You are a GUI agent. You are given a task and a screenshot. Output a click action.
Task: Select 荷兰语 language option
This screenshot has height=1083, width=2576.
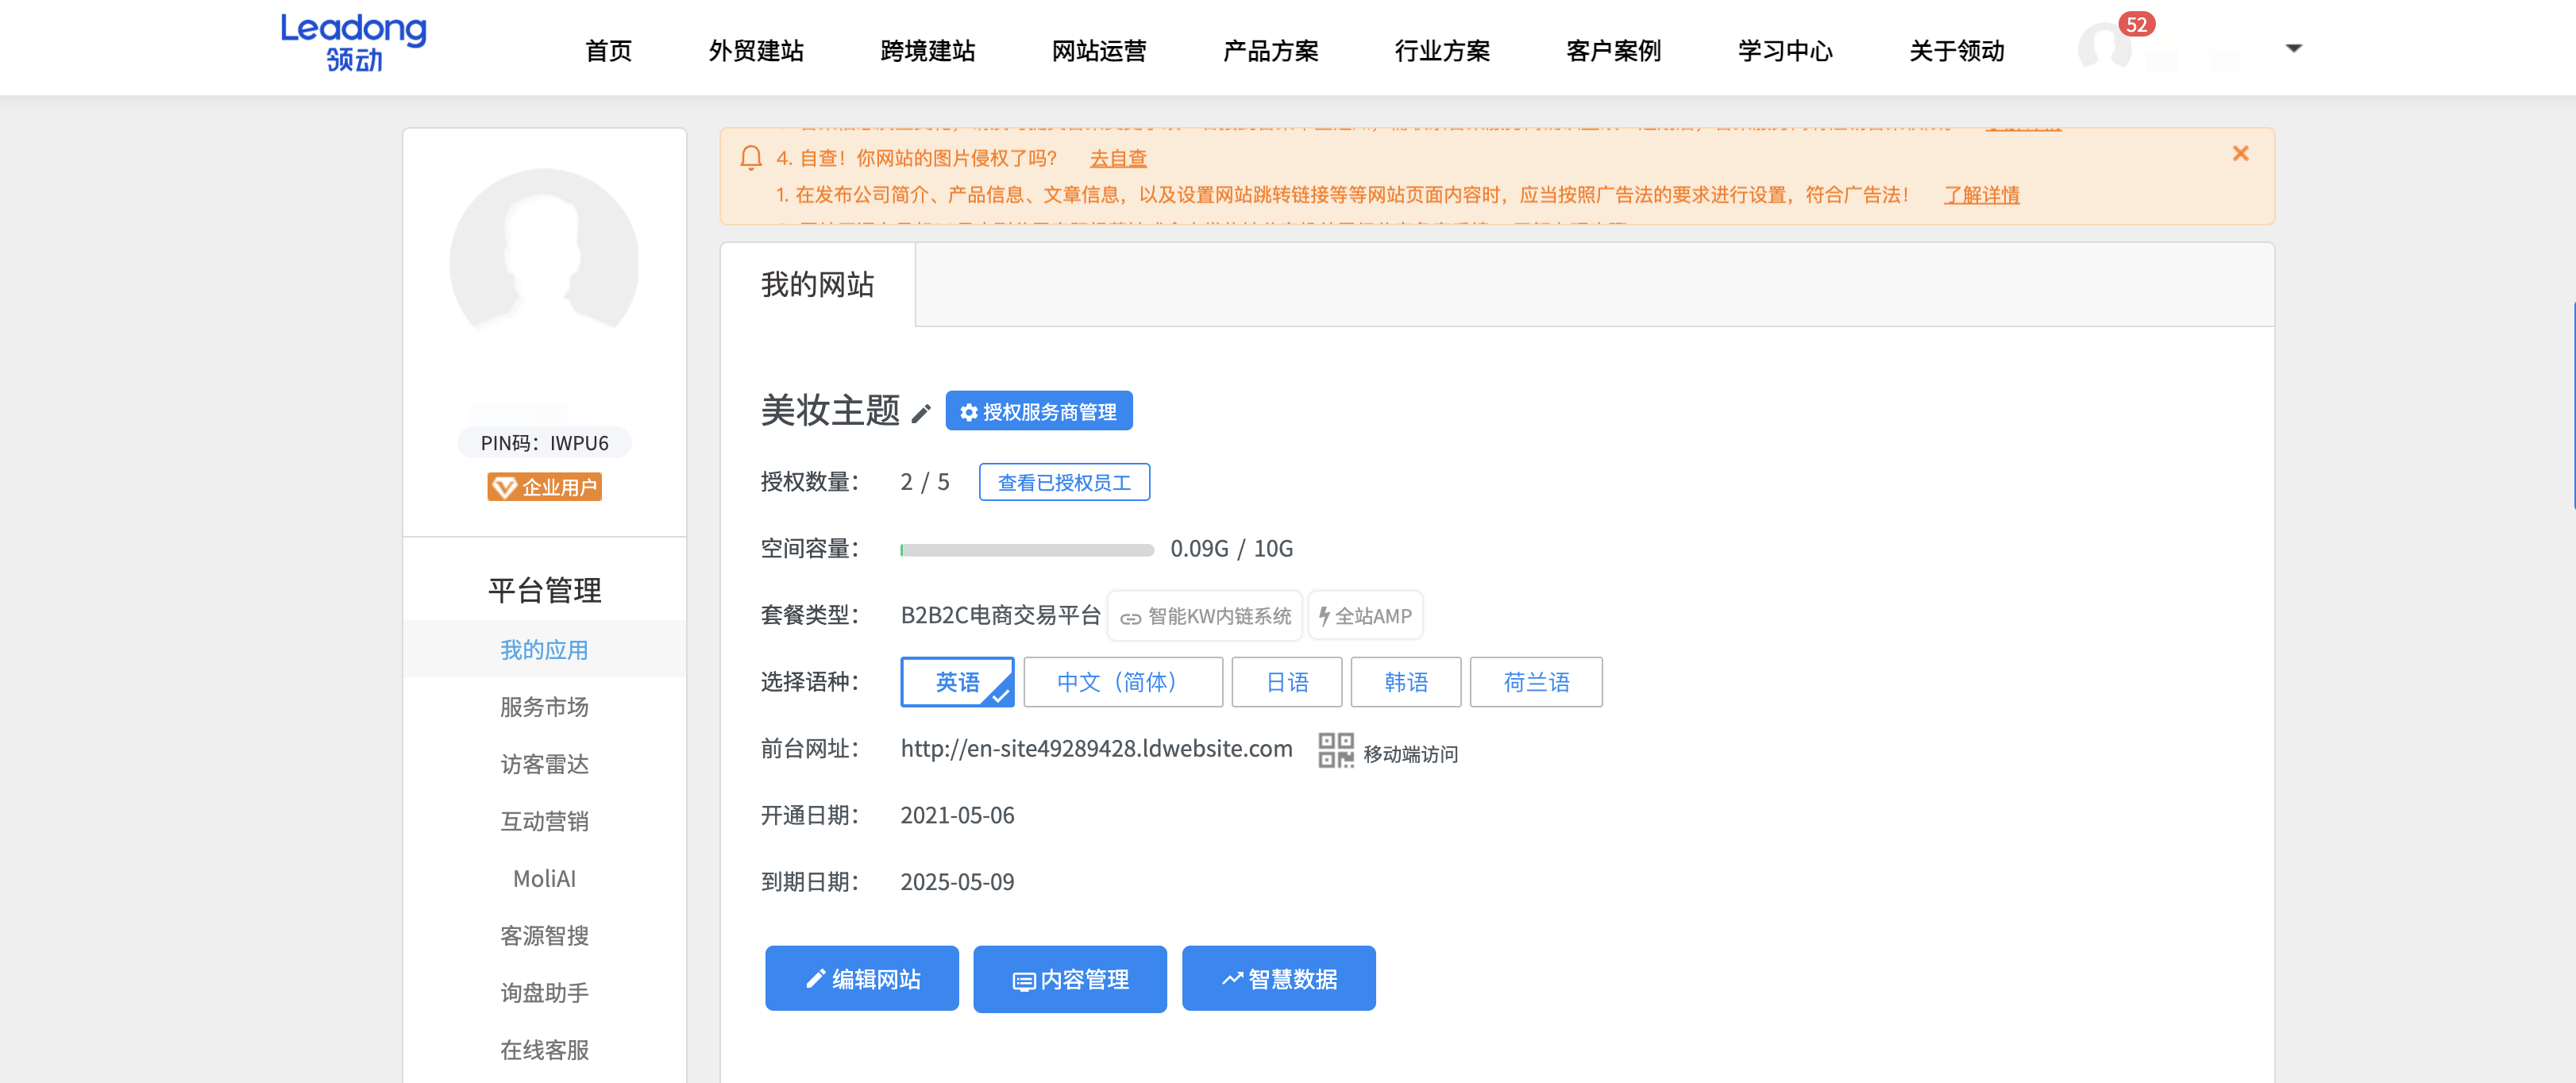coord(1536,682)
